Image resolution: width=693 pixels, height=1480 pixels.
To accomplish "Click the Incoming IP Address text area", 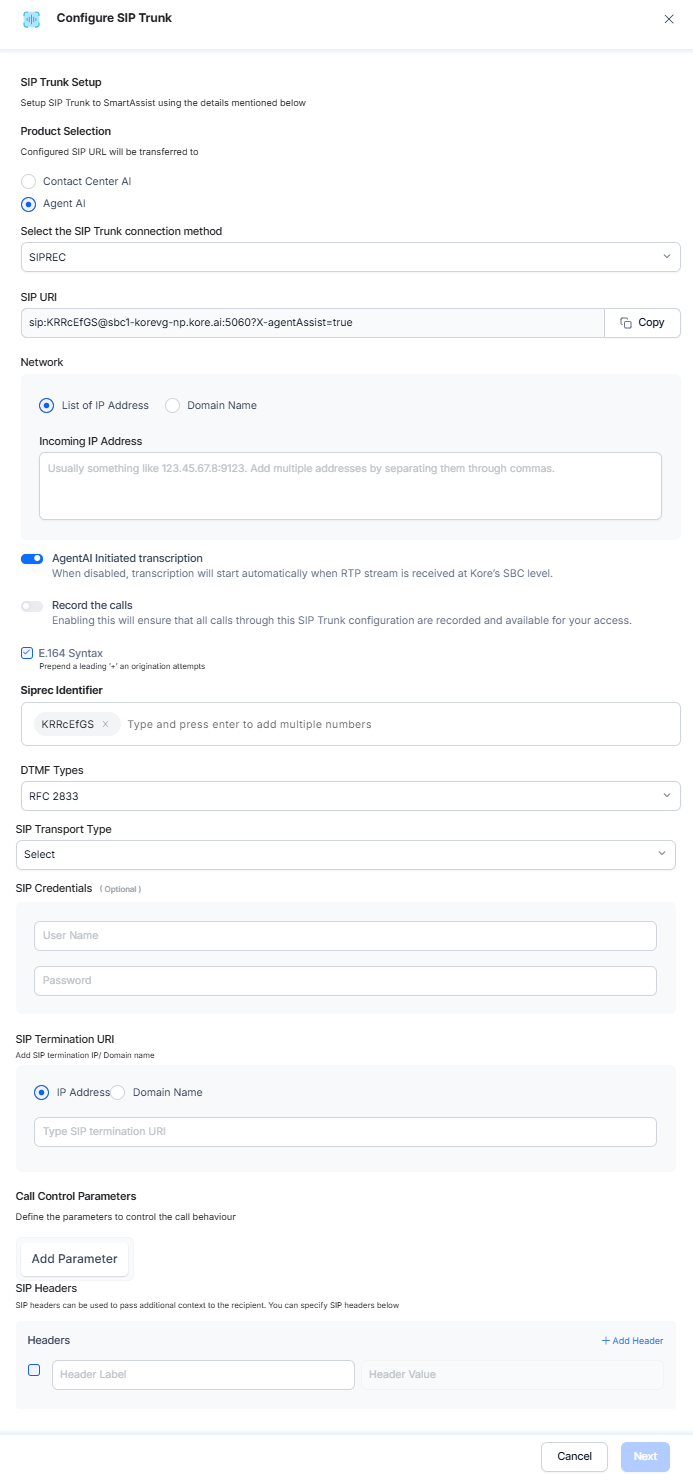I will pyautogui.click(x=350, y=486).
